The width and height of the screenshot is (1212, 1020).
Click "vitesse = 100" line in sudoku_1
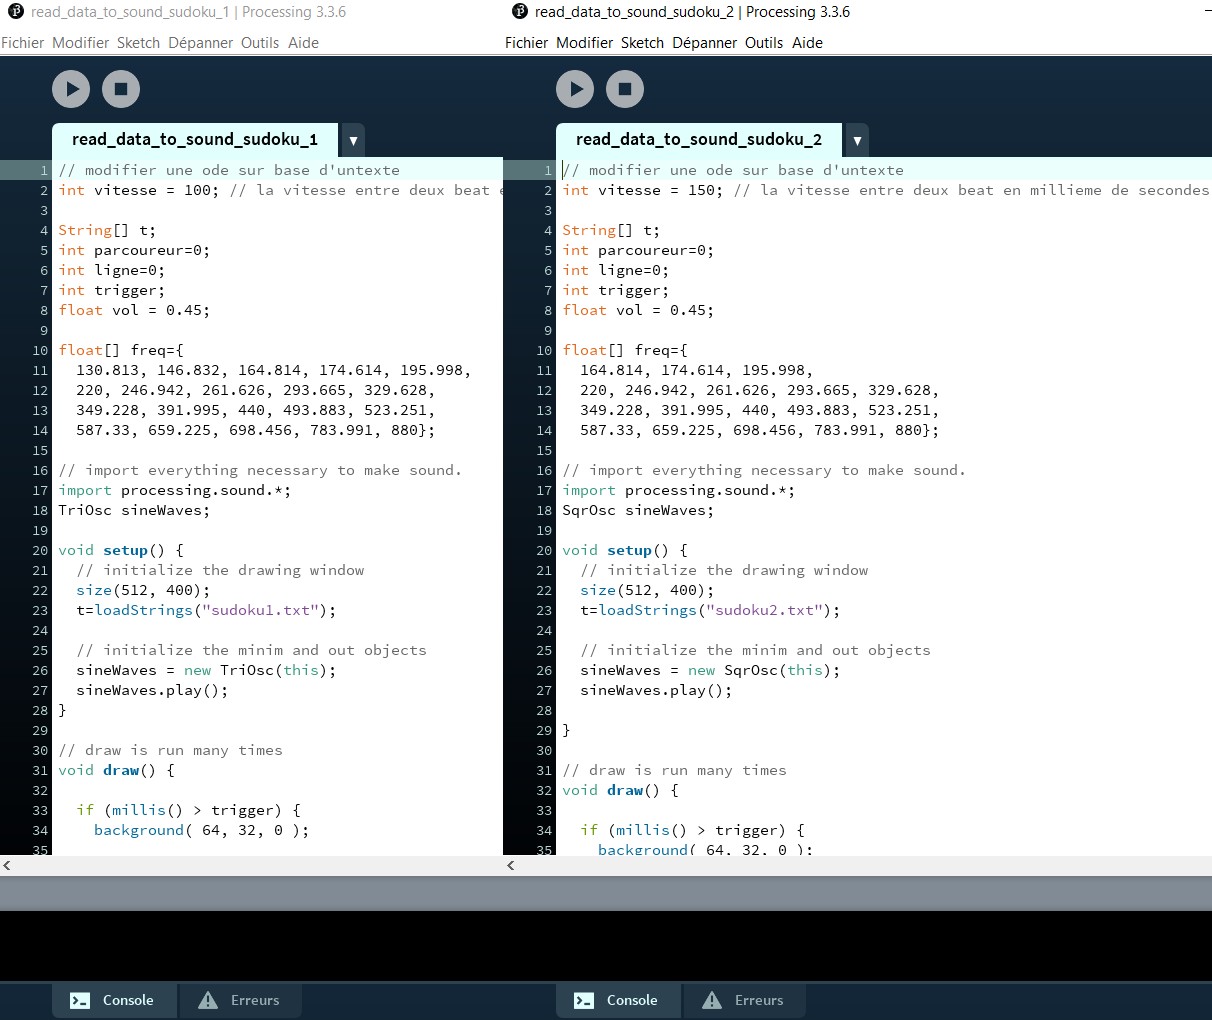pyautogui.click(x=279, y=190)
